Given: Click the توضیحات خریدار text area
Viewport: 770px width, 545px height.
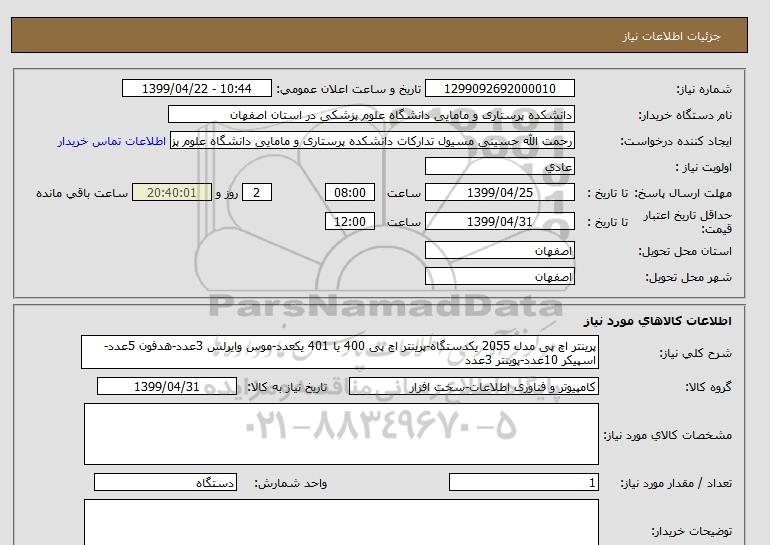Looking at the screenshot, I should (x=341, y=522).
